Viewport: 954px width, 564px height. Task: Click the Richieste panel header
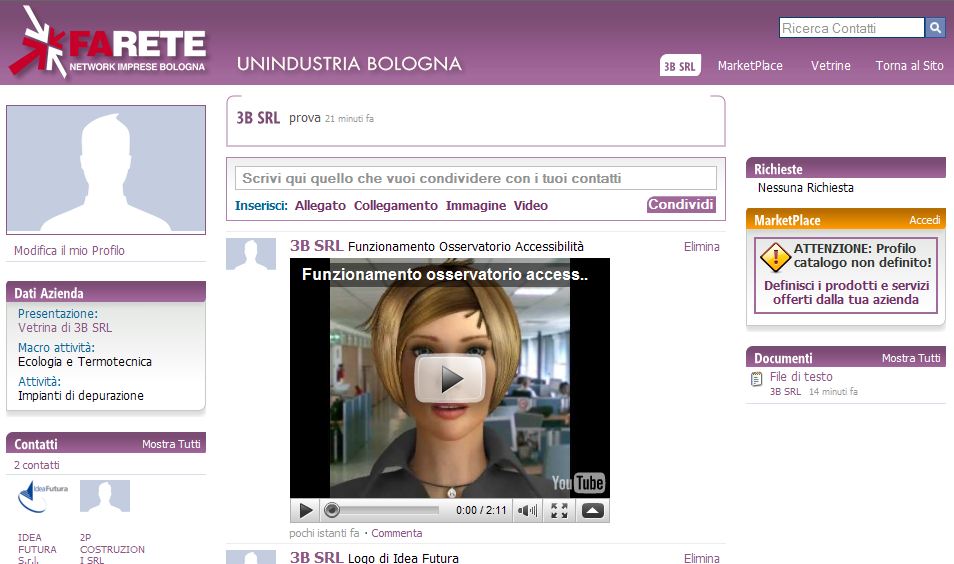[846, 169]
